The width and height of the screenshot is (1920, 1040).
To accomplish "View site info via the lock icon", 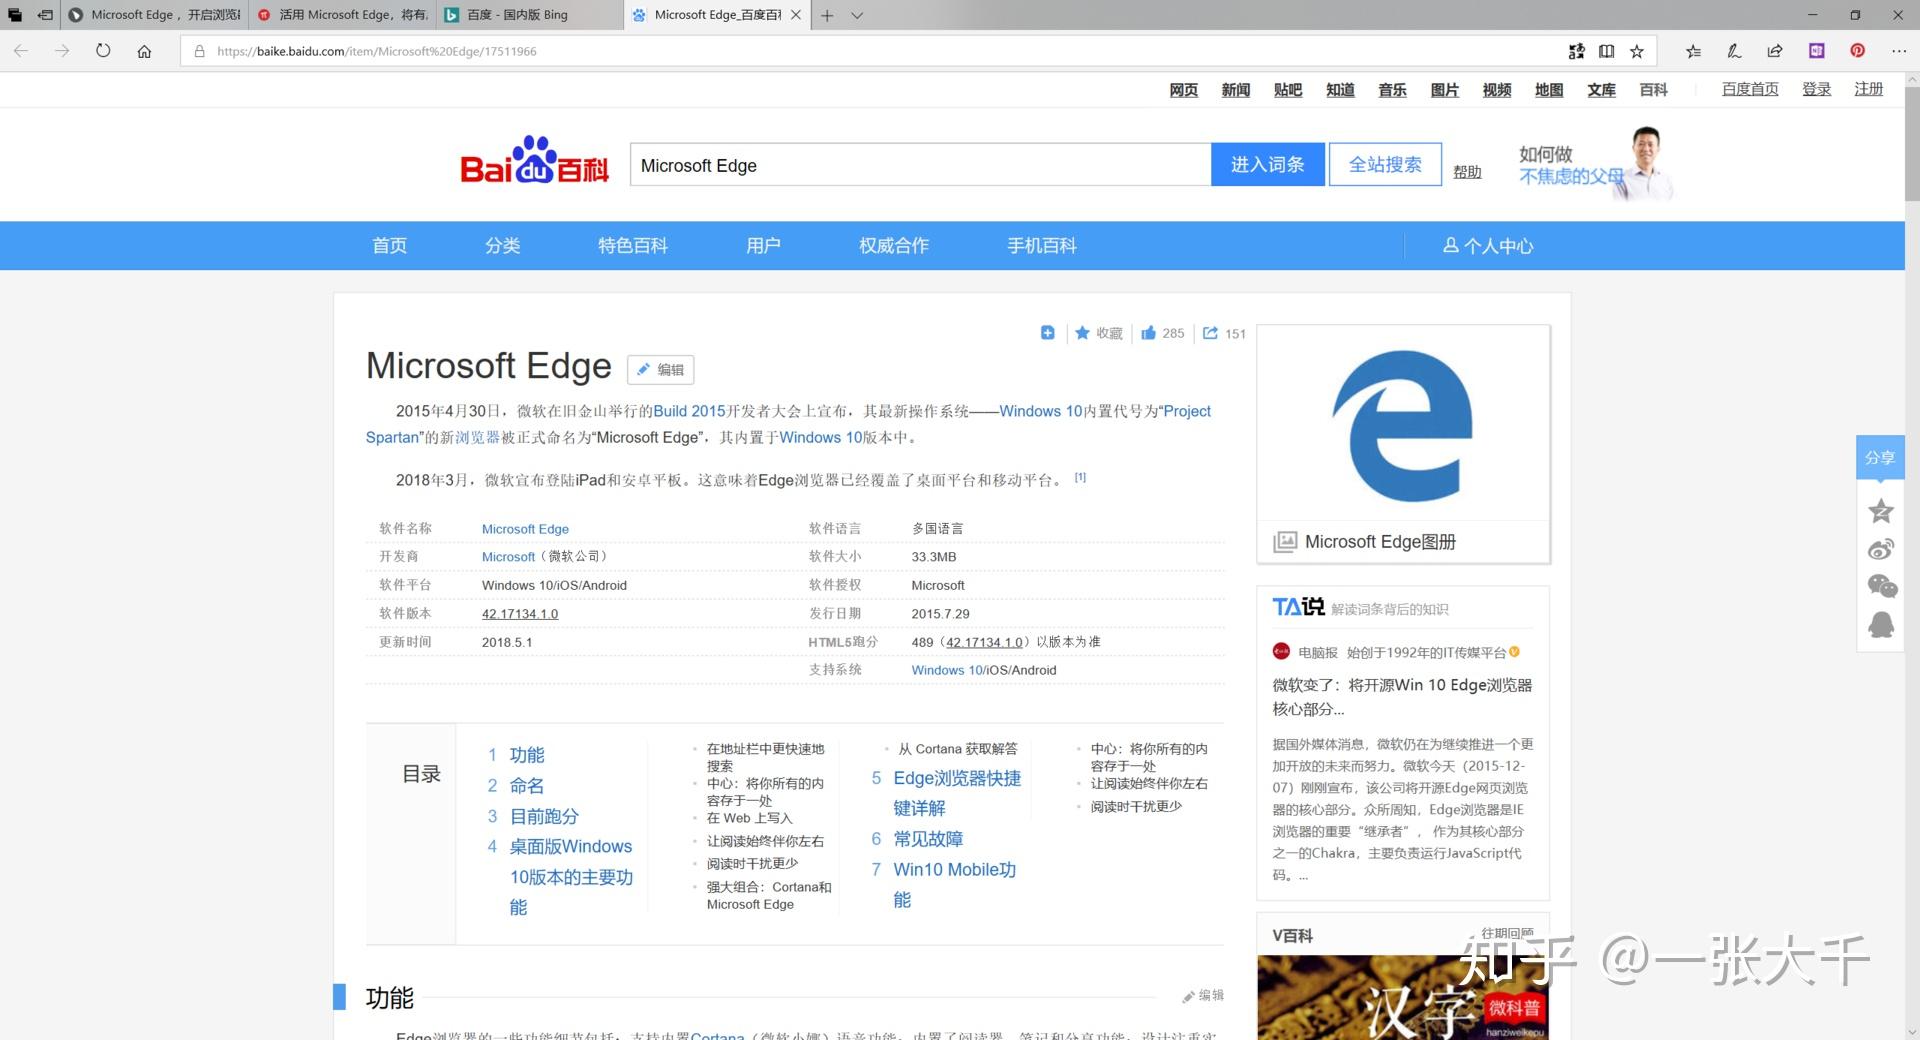I will [x=199, y=51].
